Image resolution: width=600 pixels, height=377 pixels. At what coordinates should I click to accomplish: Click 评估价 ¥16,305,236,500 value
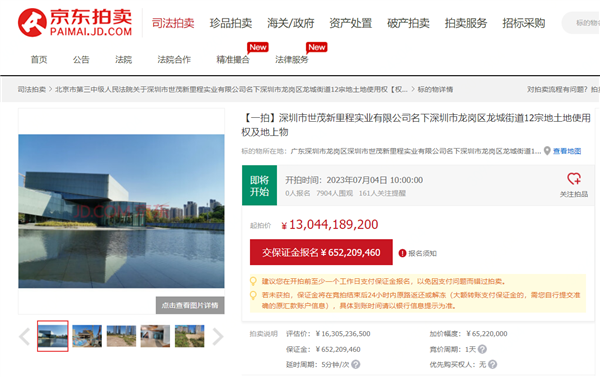[x=343, y=334]
